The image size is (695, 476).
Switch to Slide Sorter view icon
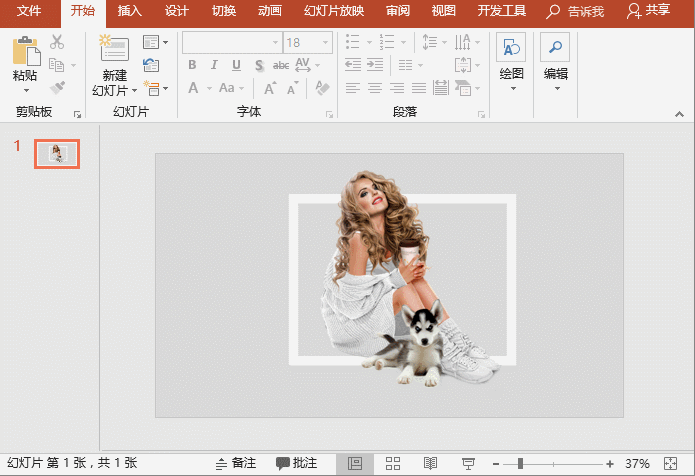pyautogui.click(x=393, y=463)
